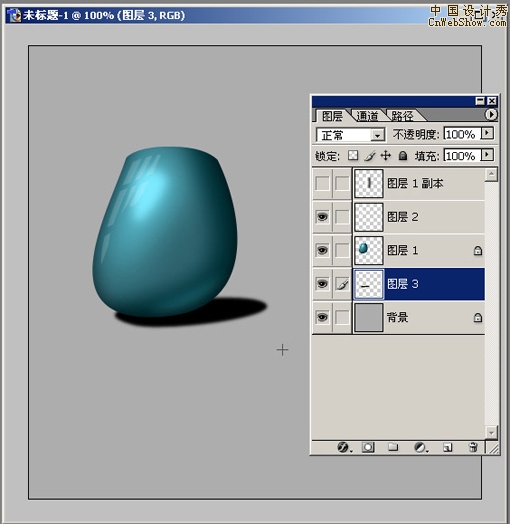Click thumbnail of 图层 2
Screen dimensions: 510x524
point(368,217)
